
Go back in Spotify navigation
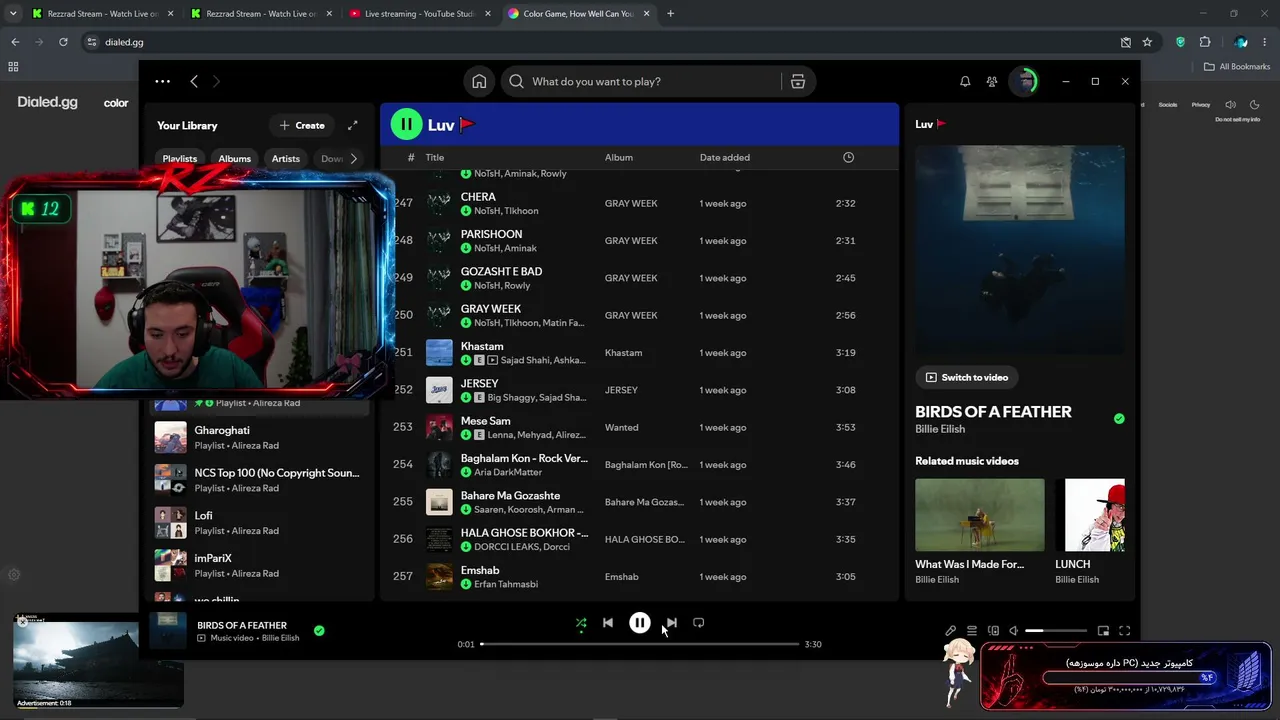click(x=194, y=82)
